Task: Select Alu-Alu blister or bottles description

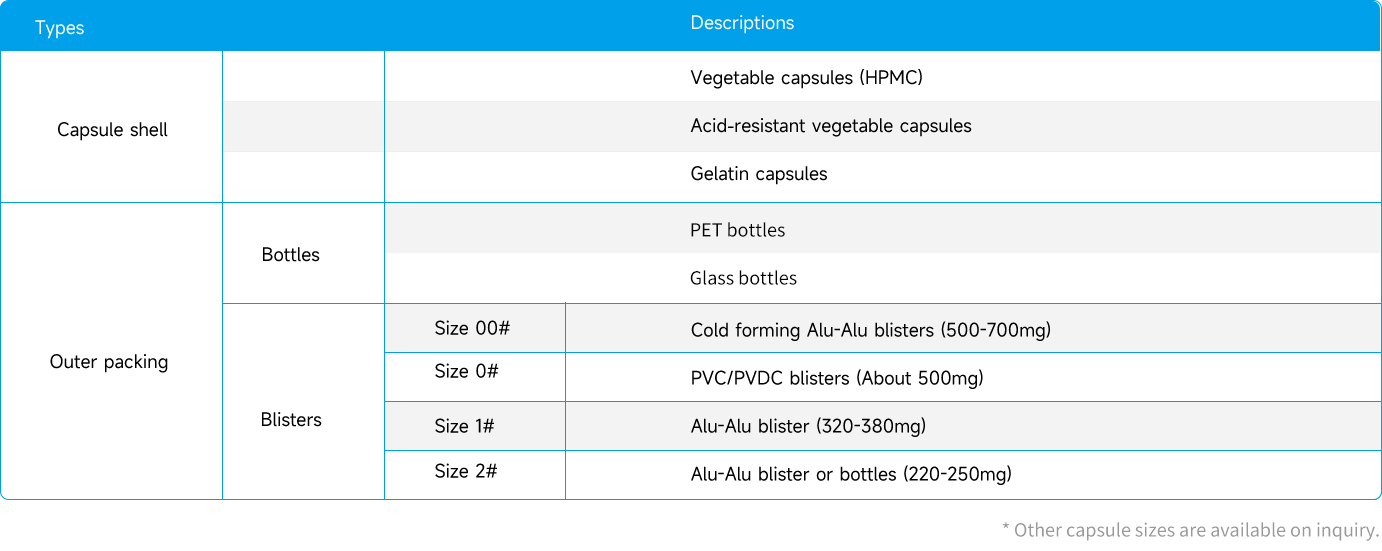Action: (x=851, y=474)
